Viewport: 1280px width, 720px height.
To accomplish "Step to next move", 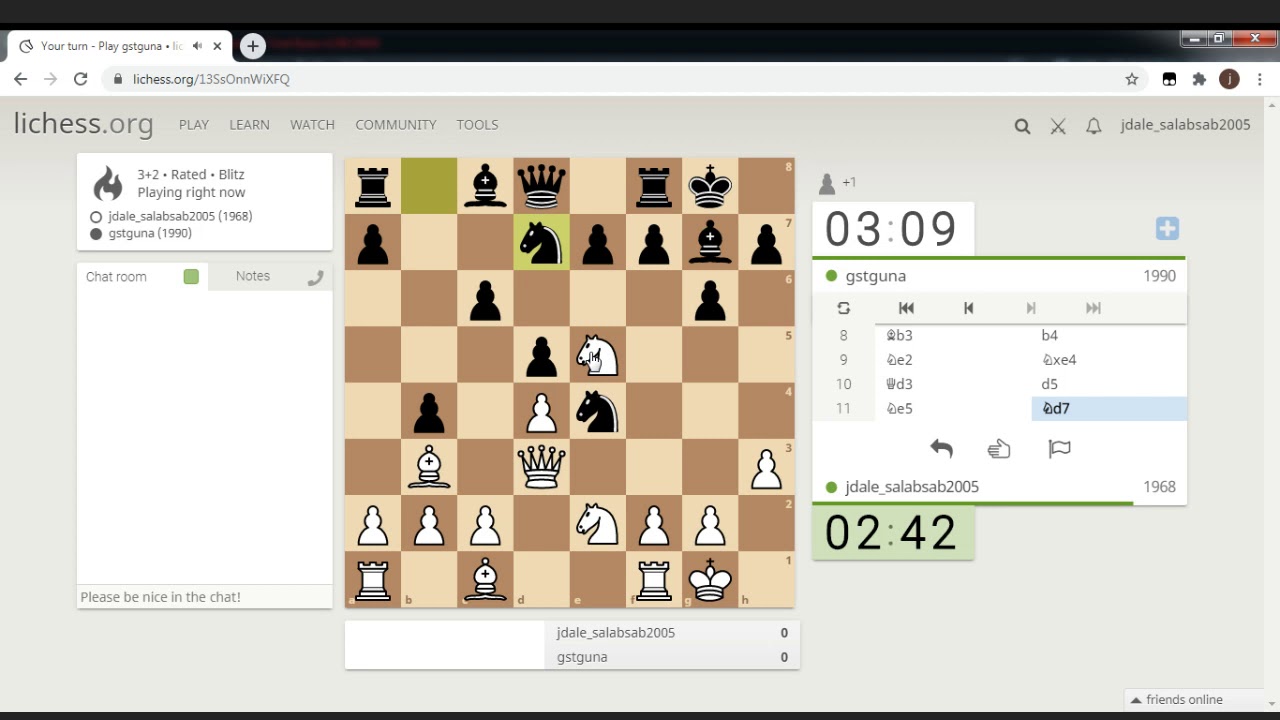I will click(x=1031, y=308).
